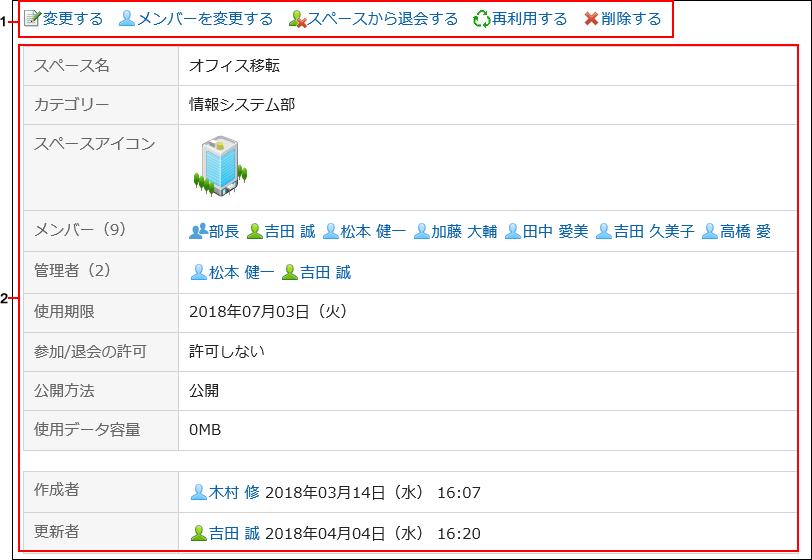This screenshot has width=812, height=560.
Task: Click the leave-space icon beside スペースから退会する
Action: [x=297, y=19]
